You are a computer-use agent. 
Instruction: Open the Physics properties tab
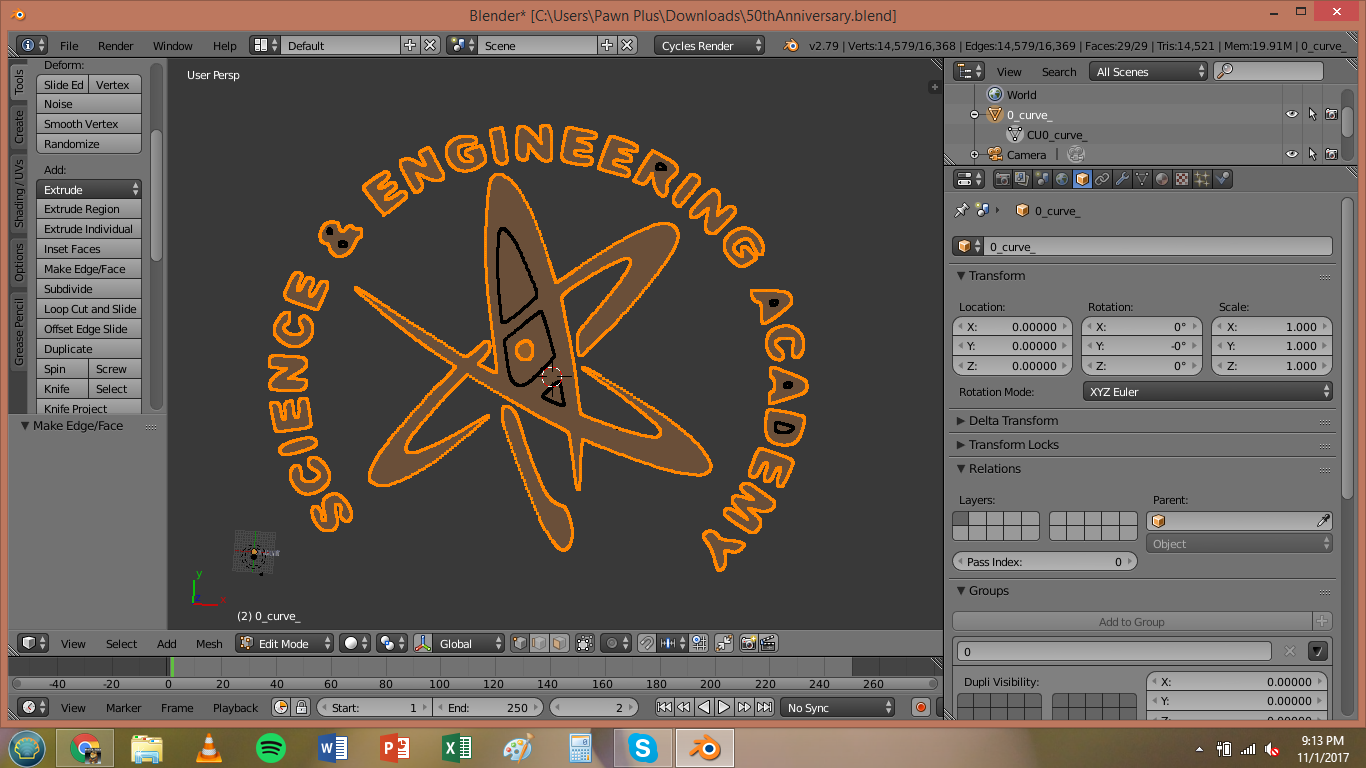1222,179
